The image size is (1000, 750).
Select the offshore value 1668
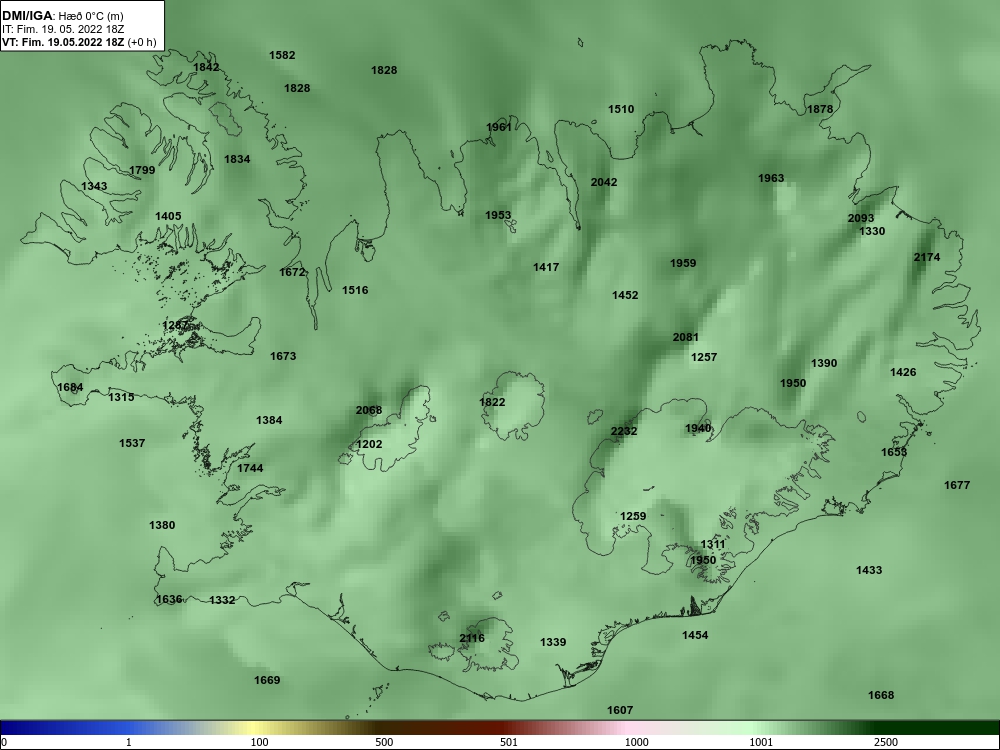click(x=881, y=695)
